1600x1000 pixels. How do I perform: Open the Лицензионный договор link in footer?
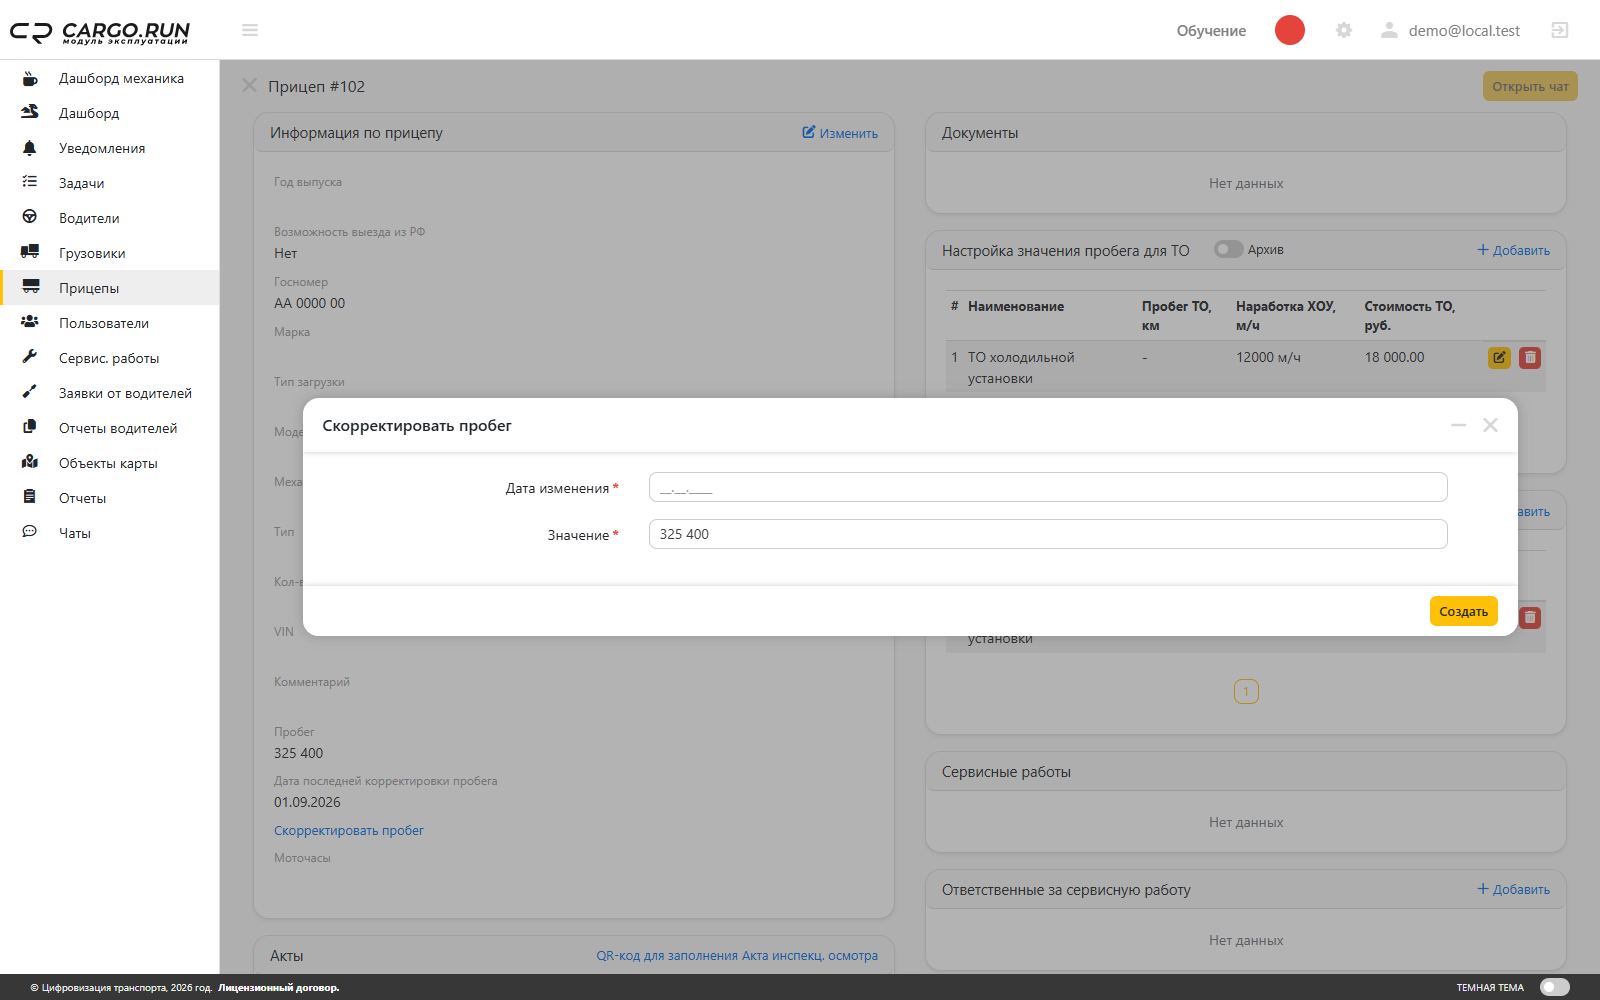coord(279,988)
